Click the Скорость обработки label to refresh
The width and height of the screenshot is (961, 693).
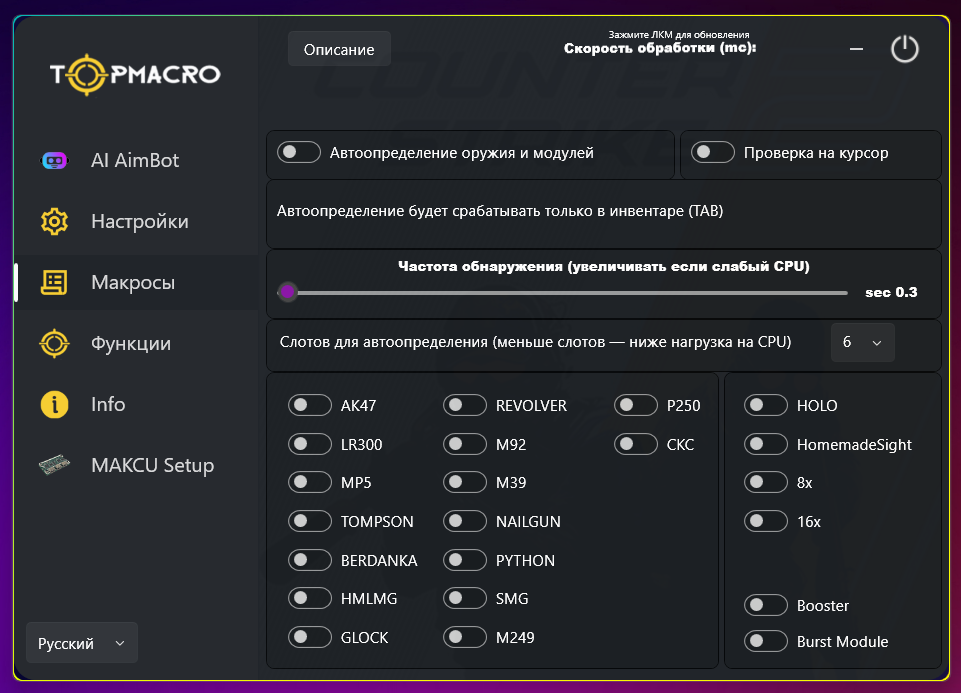click(x=660, y=48)
